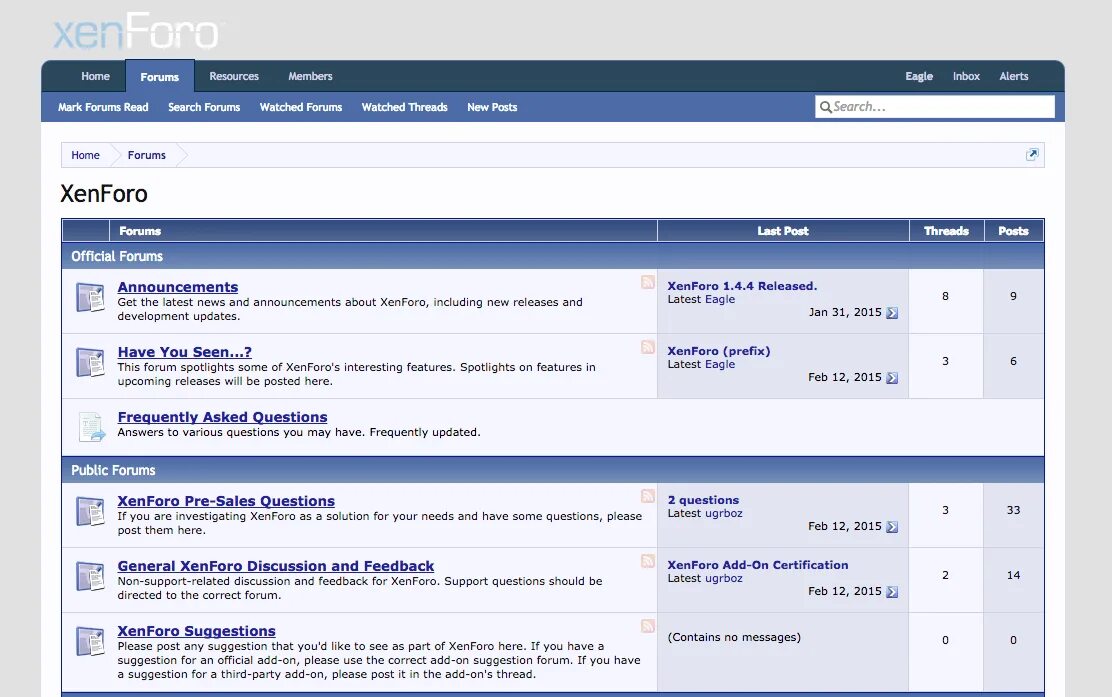Open the RSS feed for Pre-Sales Questions

tap(647, 496)
